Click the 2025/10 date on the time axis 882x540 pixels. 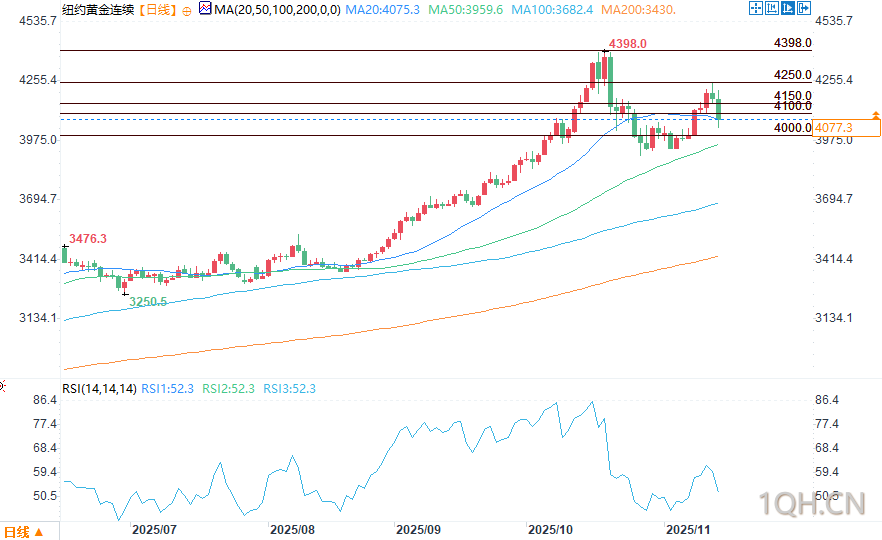click(x=549, y=527)
